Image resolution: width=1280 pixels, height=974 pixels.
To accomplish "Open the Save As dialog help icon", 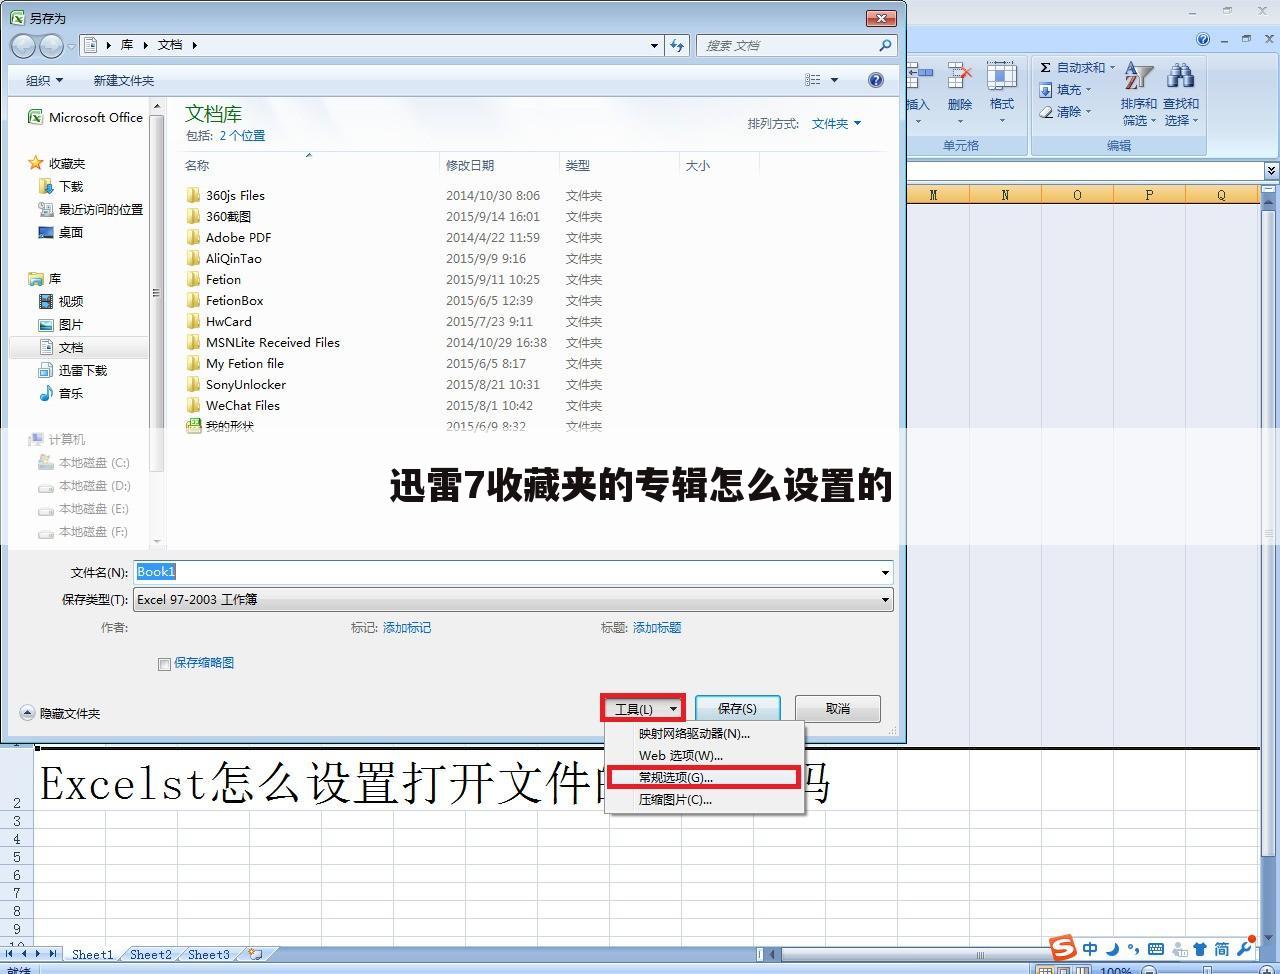I will click(x=876, y=80).
